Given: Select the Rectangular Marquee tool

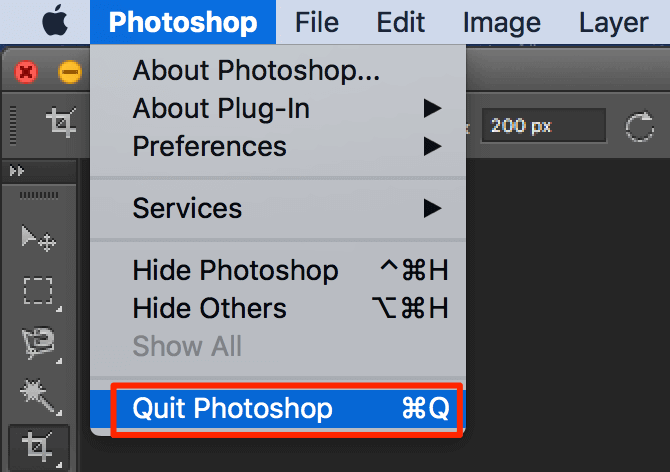Looking at the screenshot, I should tap(38, 291).
